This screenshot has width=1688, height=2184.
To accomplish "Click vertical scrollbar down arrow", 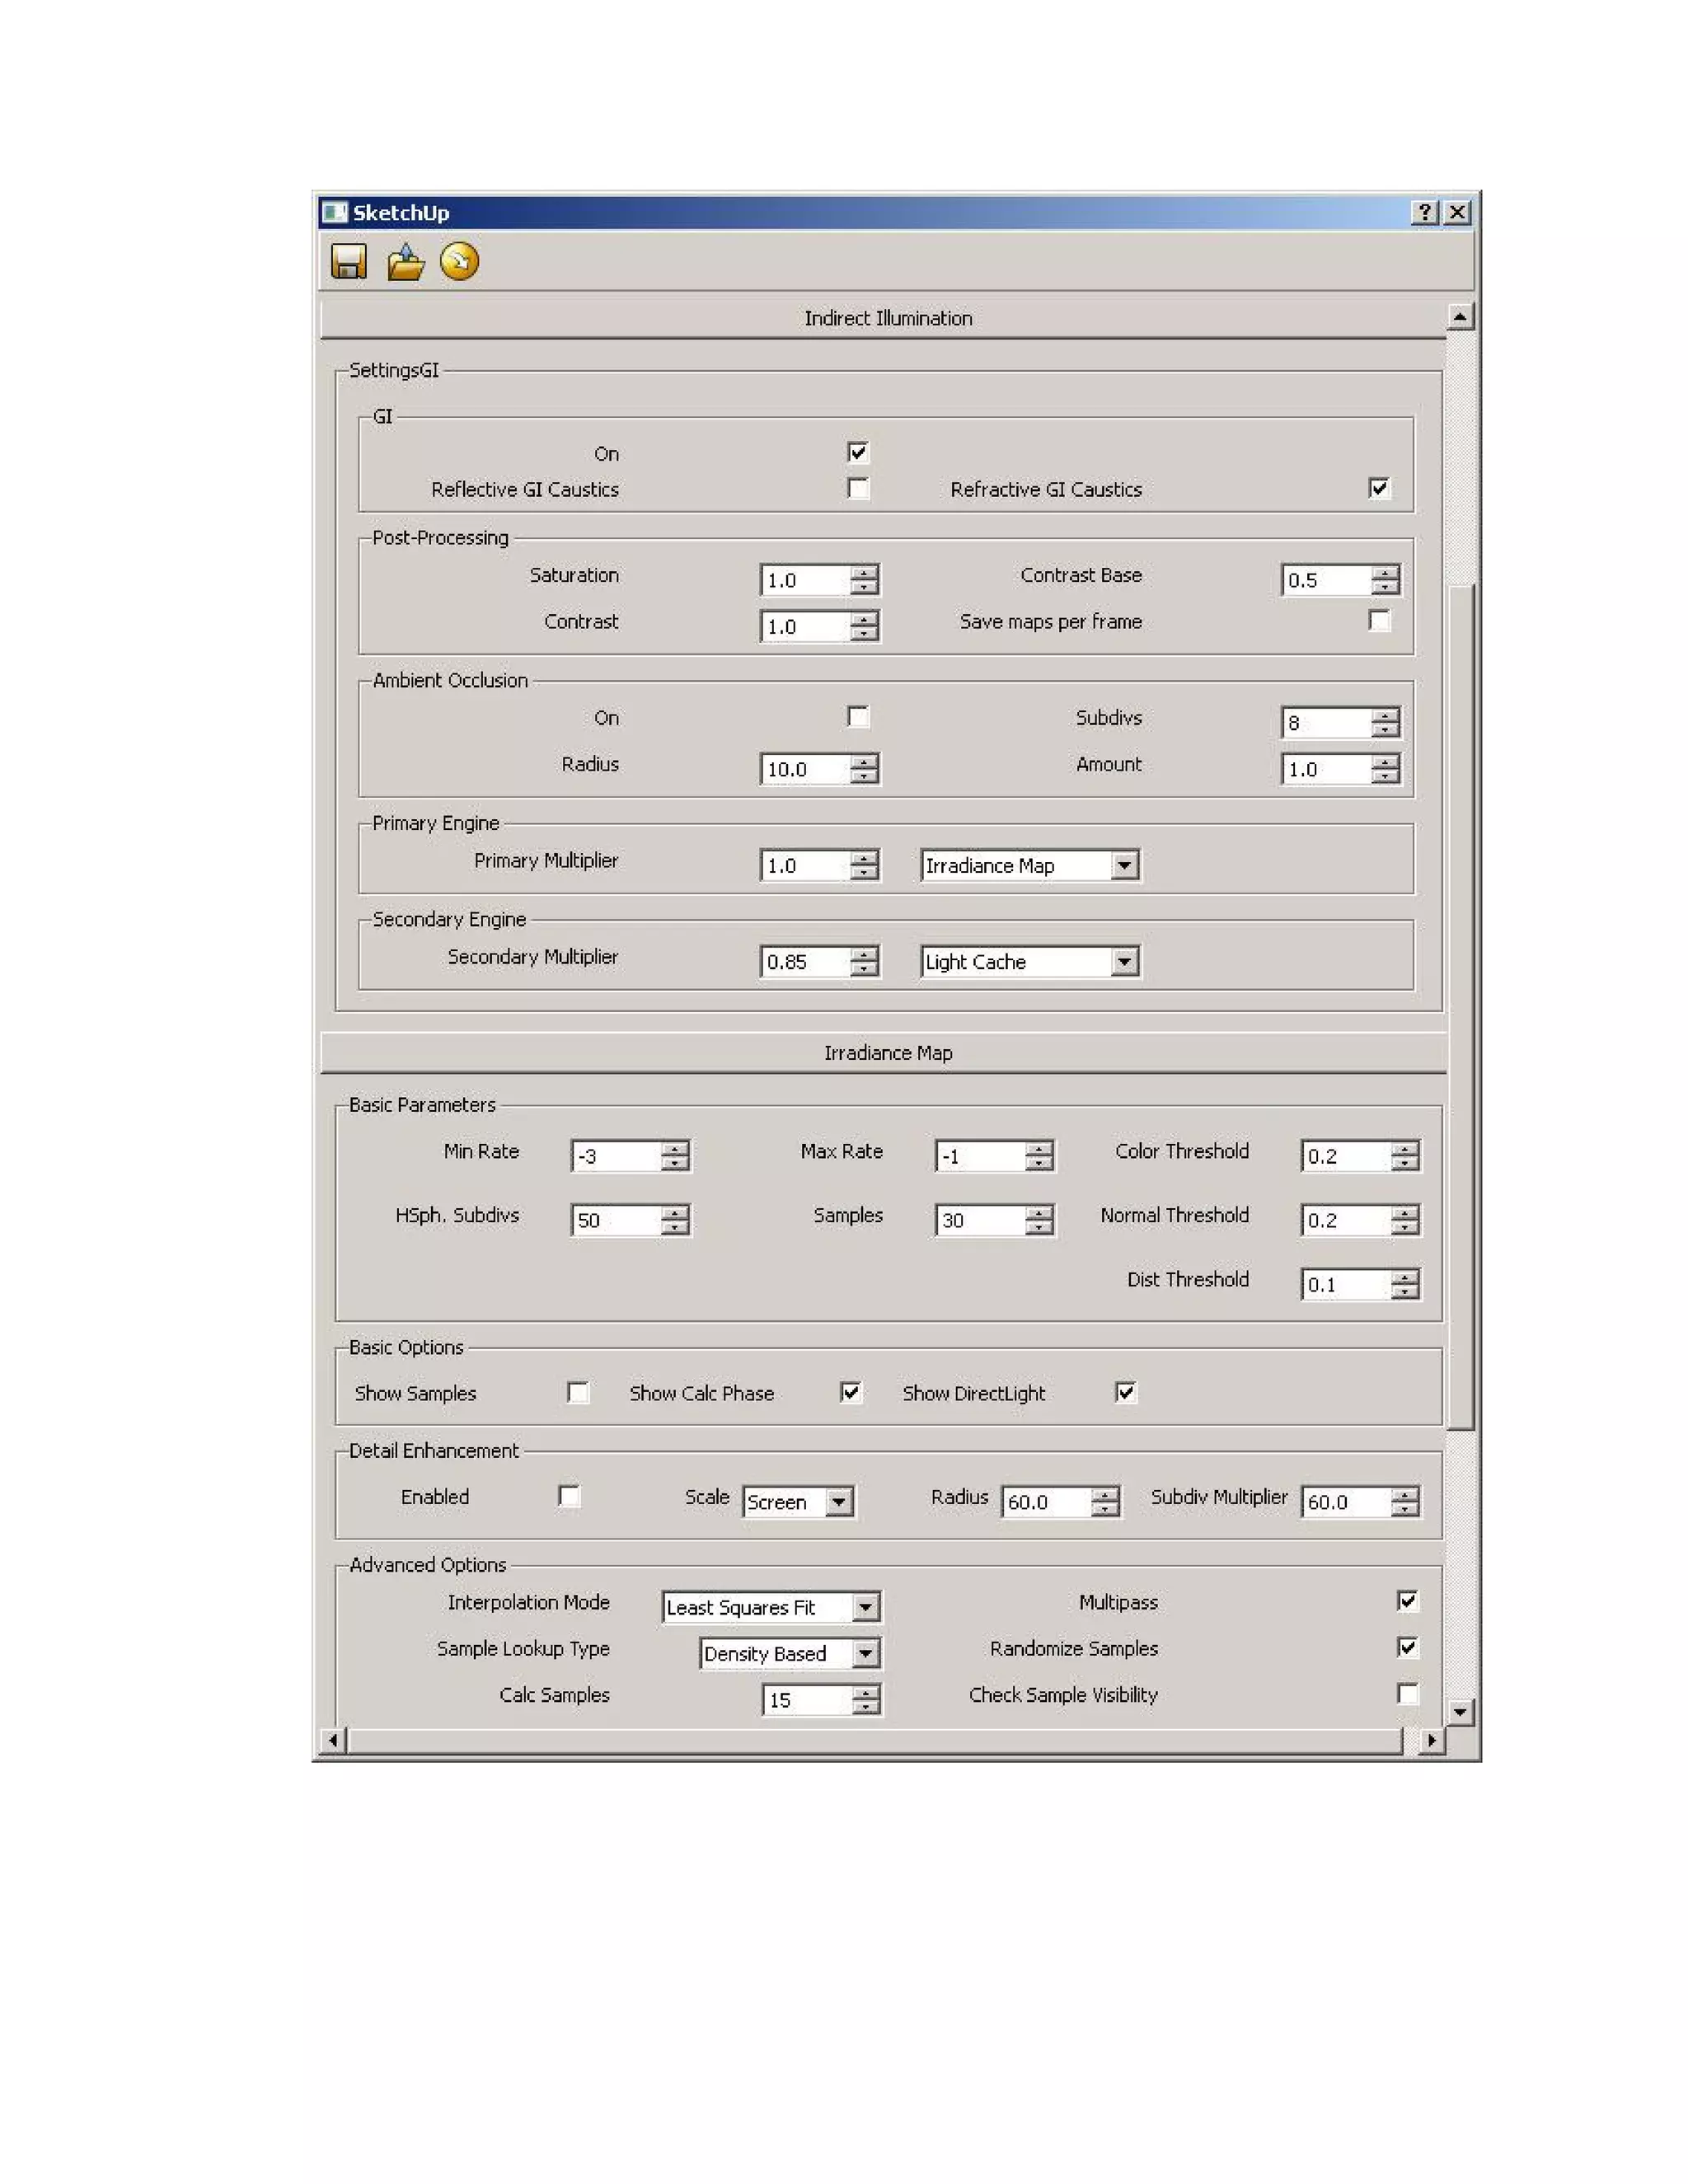I will (1460, 1712).
